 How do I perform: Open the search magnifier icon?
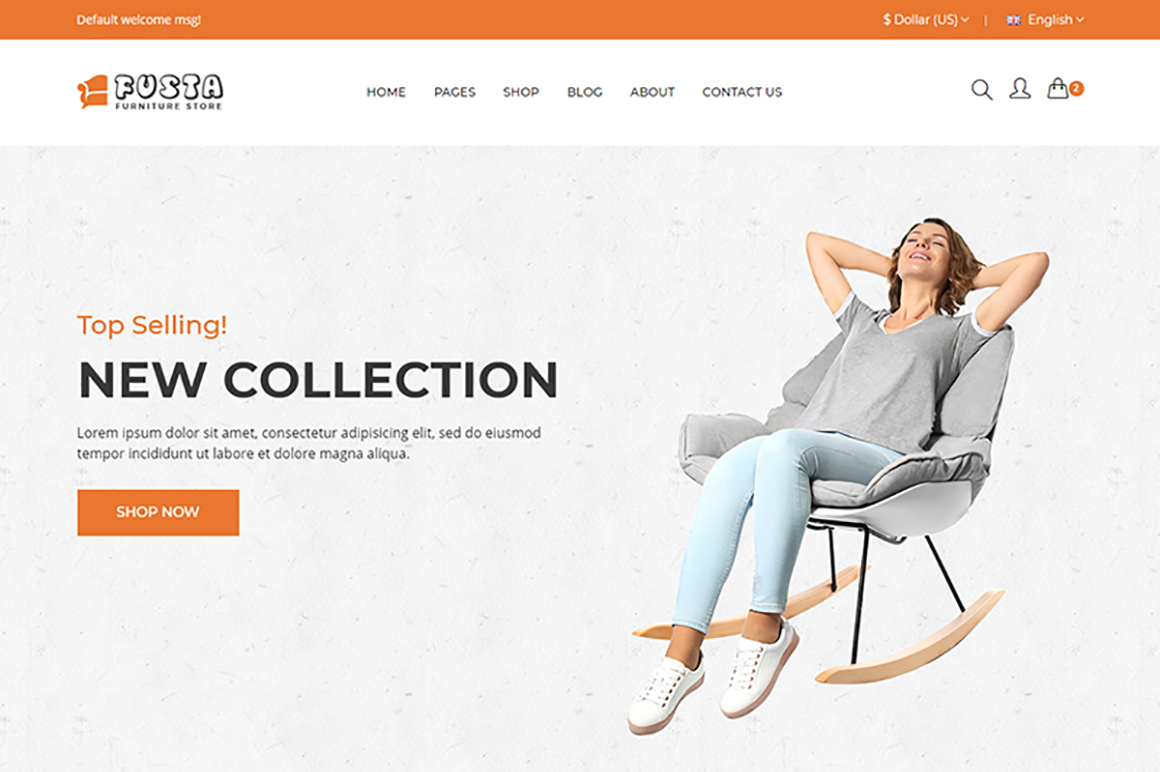[982, 90]
